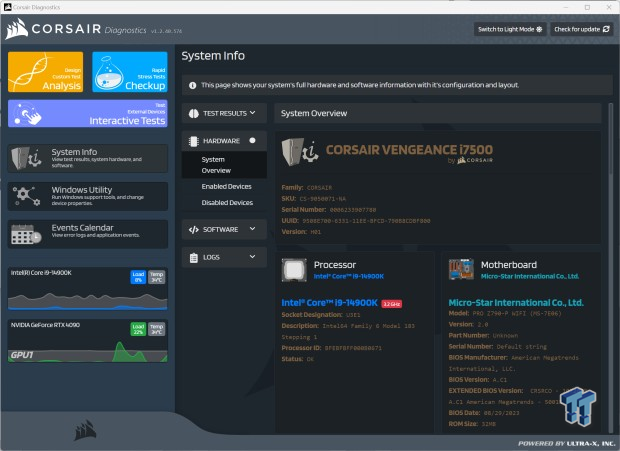Select System Overview in Hardware menu
The width and height of the screenshot is (620, 451).
[x=224, y=165]
